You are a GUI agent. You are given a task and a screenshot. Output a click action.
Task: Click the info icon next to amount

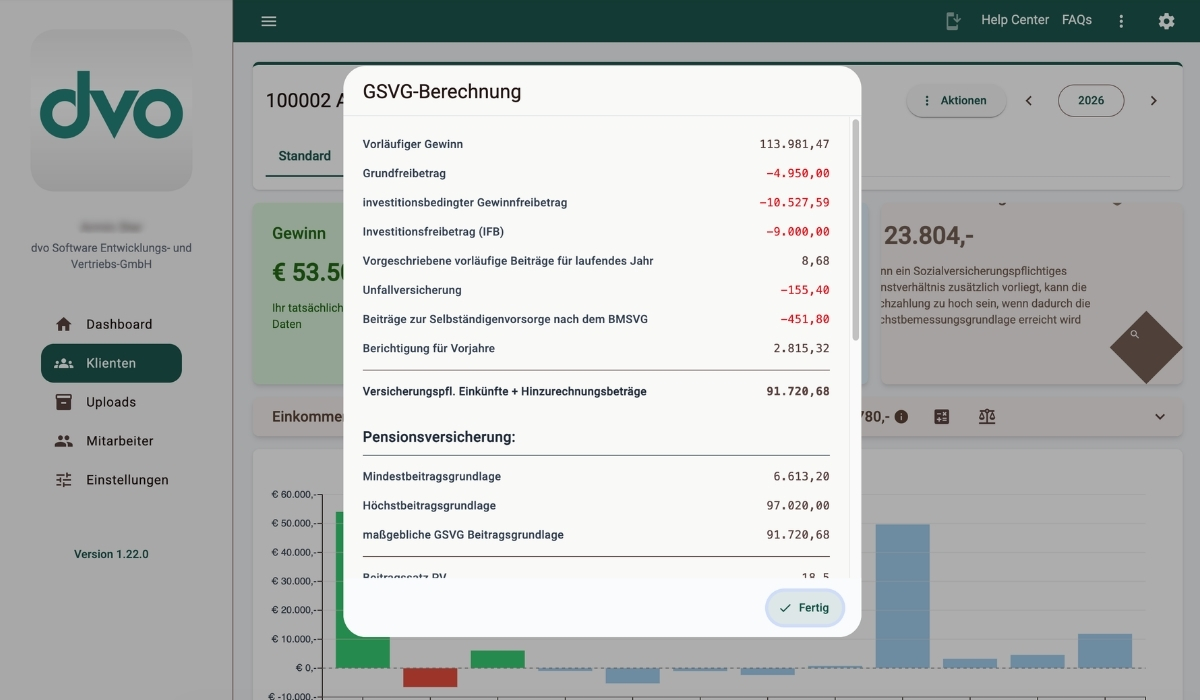pos(901,416)
